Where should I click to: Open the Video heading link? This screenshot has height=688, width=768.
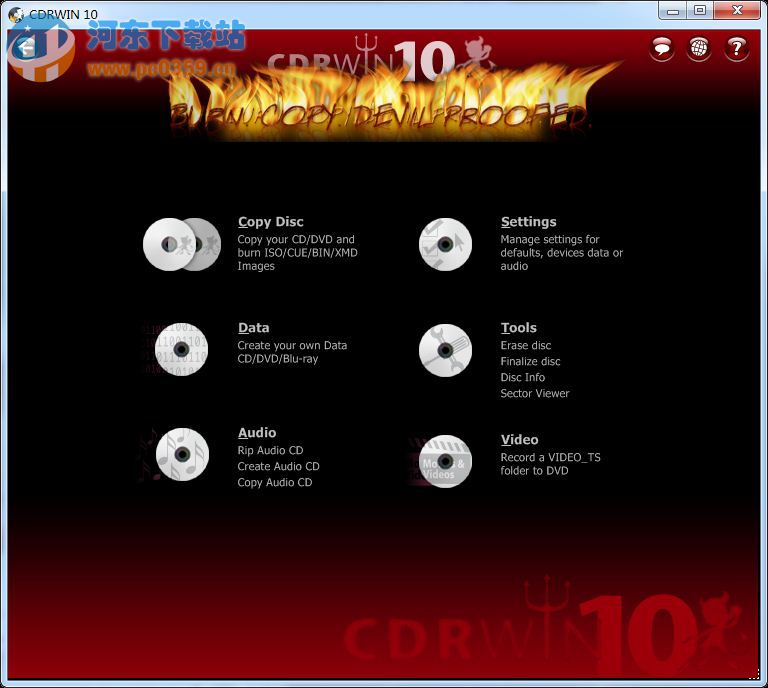pos(520,440)
